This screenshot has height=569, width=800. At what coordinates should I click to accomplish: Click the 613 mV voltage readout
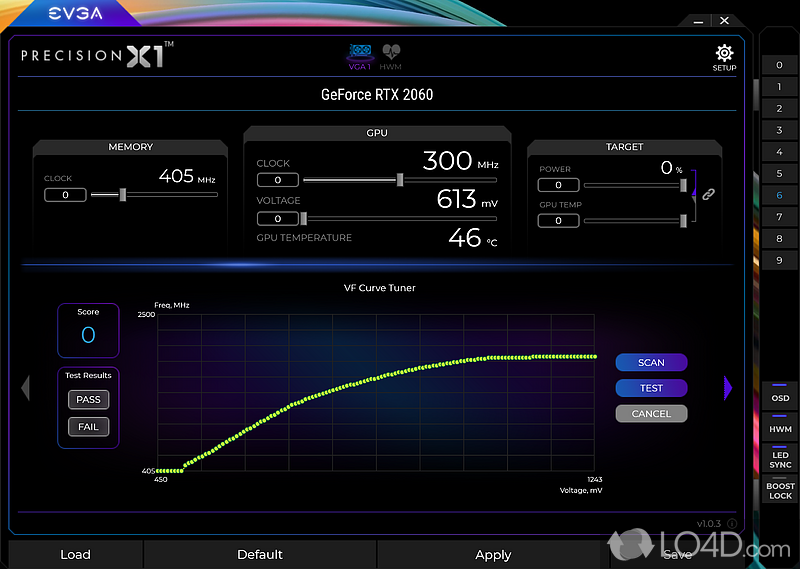pyautogui.click(x=467, y=199)
